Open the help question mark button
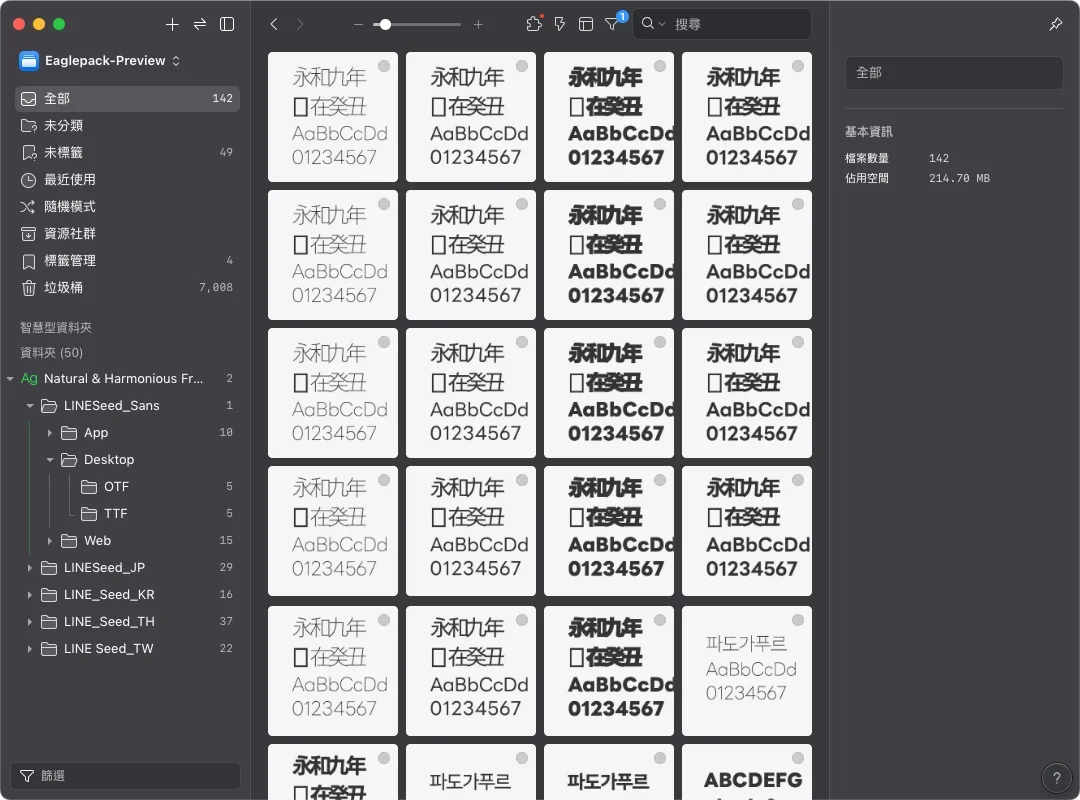The width and height of the screenshot is (1080, 800). (1055, 777)
